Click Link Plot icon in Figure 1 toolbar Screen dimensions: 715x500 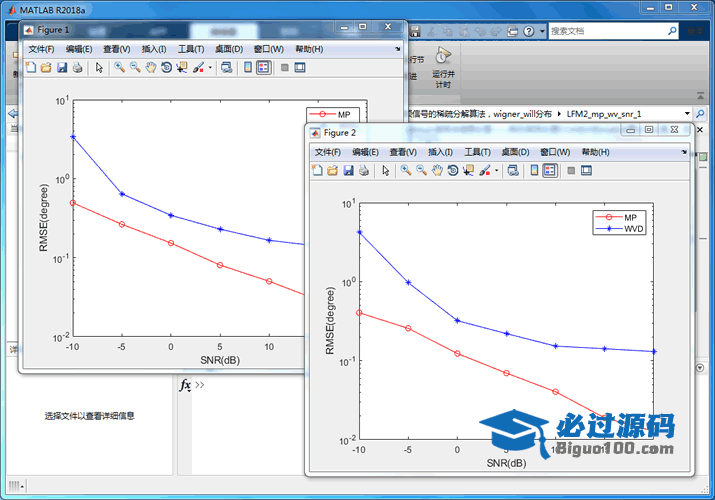[x=227, y=67]
